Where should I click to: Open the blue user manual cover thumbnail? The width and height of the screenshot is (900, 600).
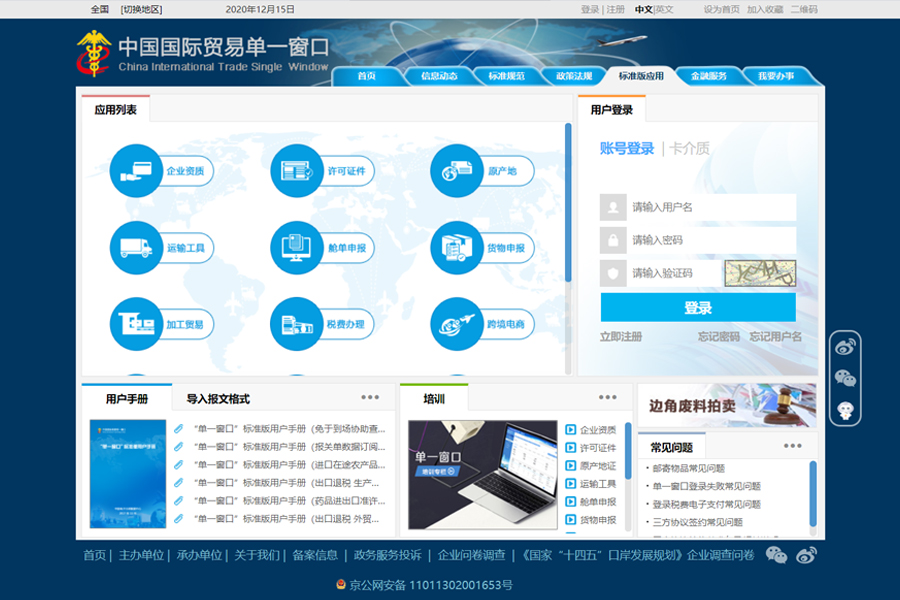128,474
